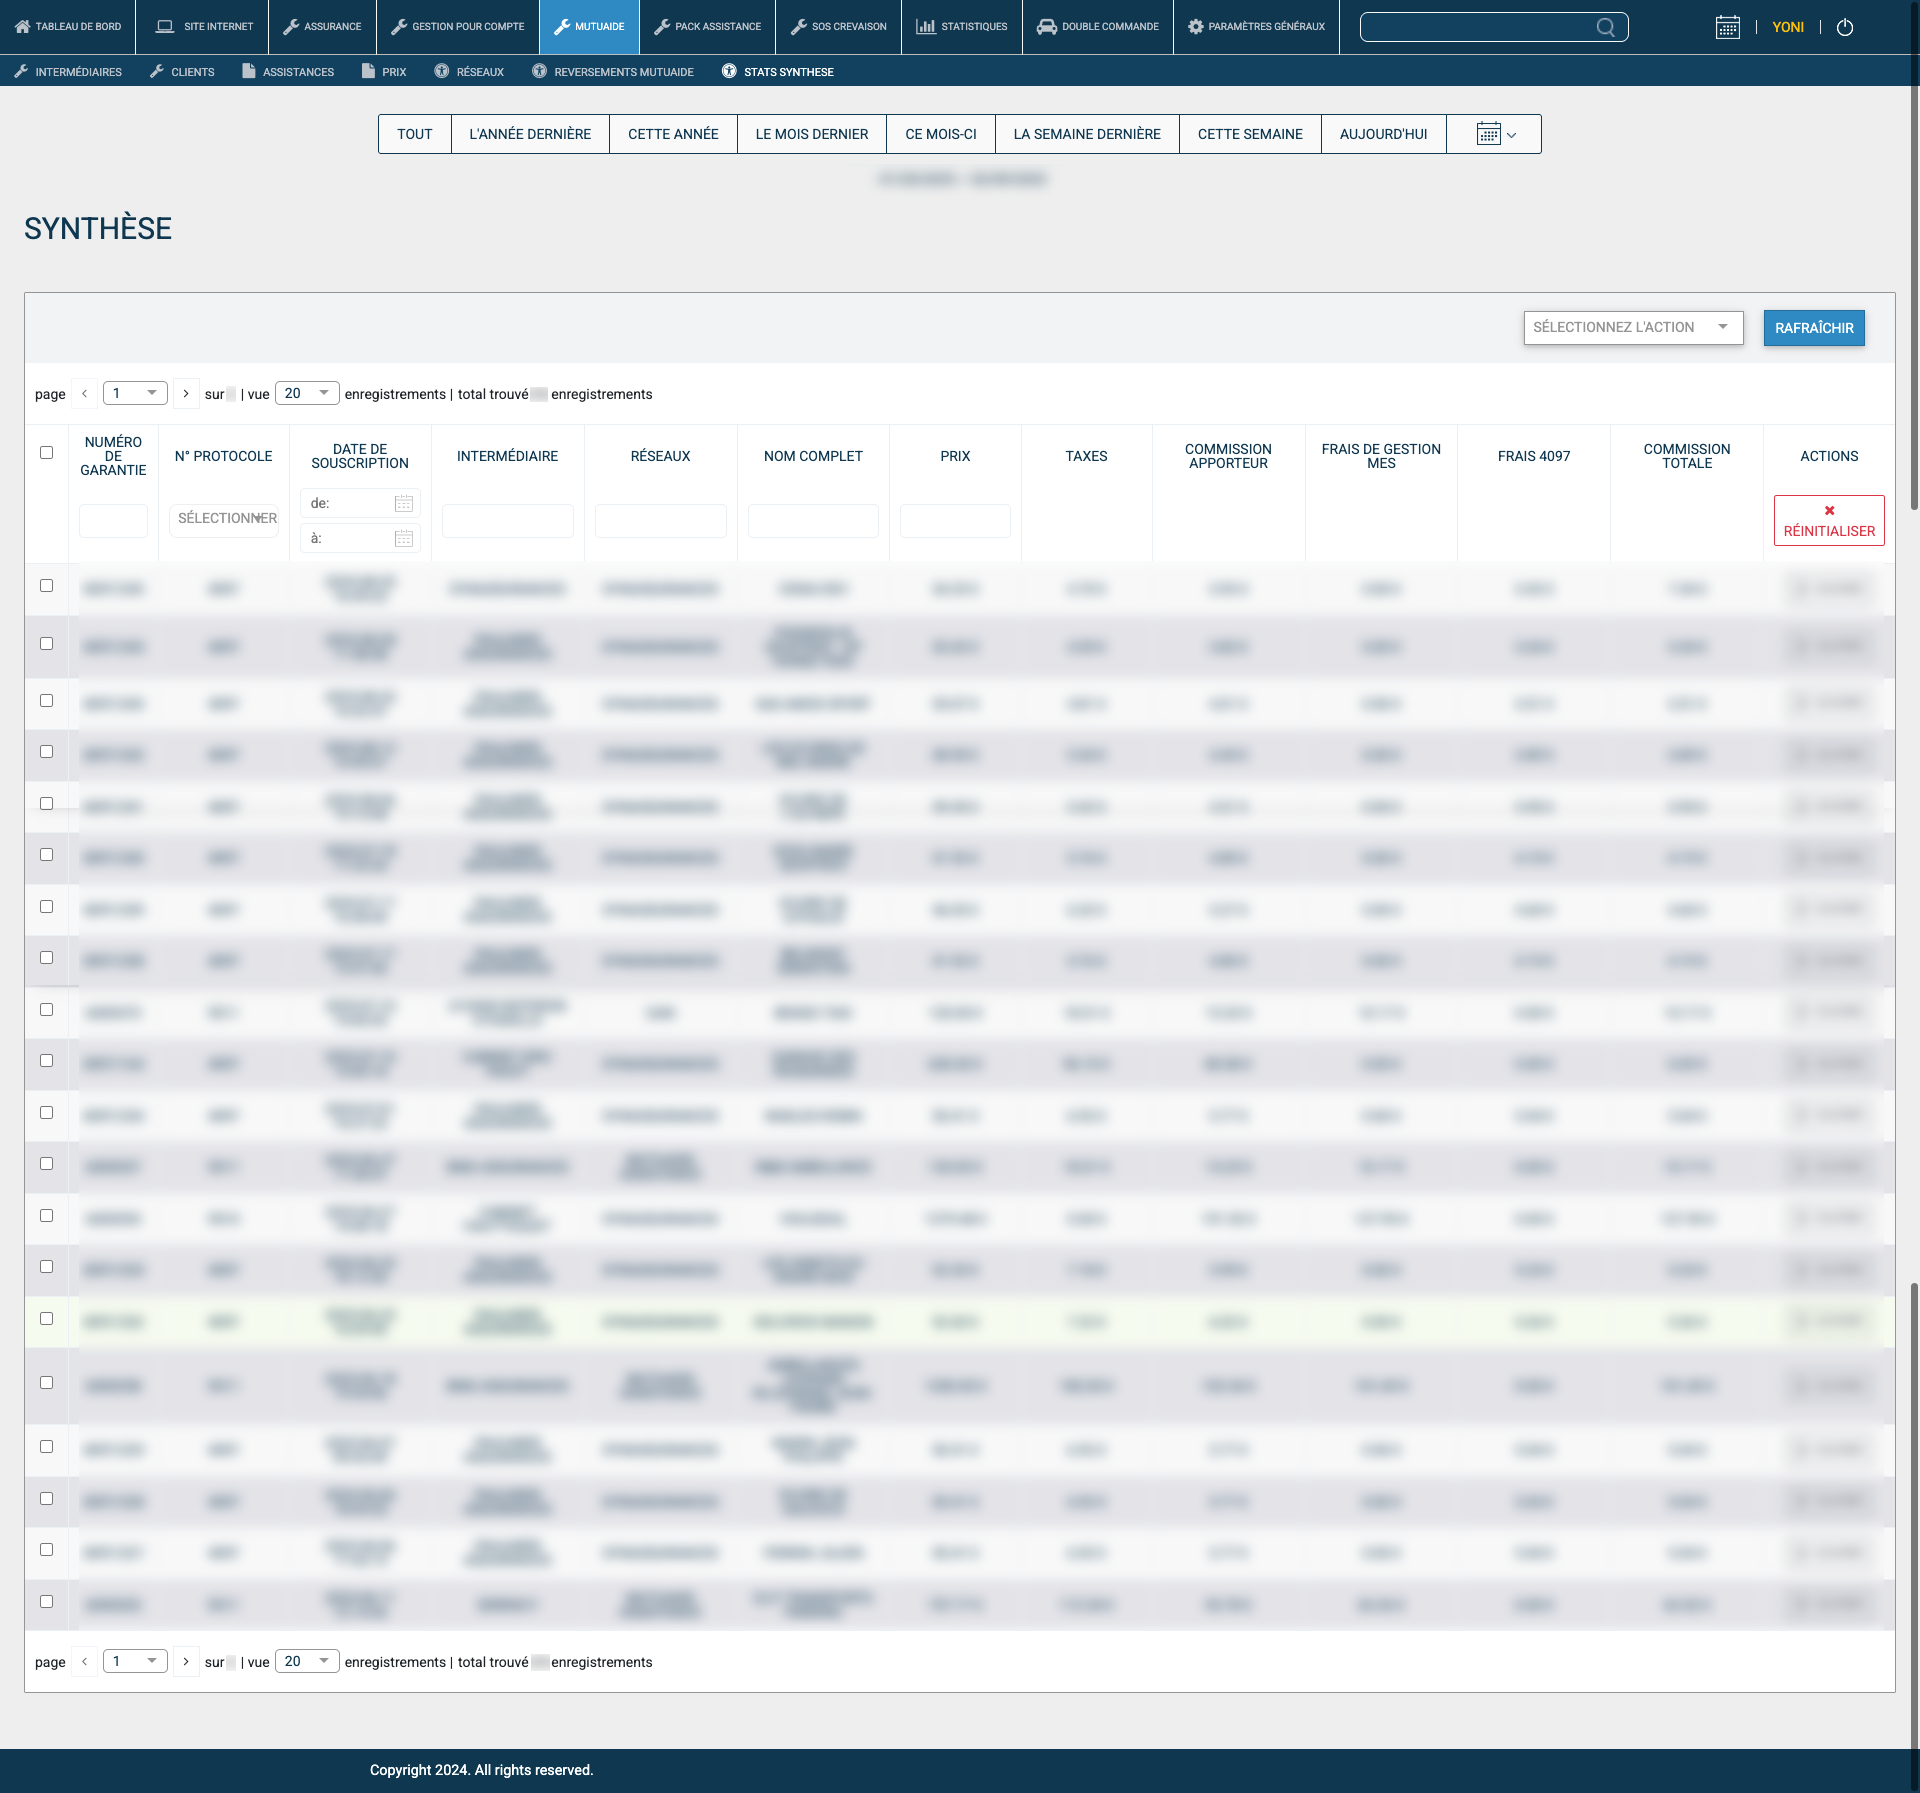Expand Sélectionnez l'action dropdown
1920x1793 pixels.
coord(1632,327)
